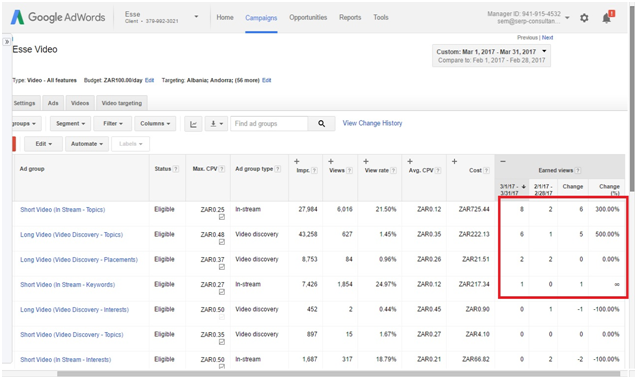Click bid icon under ZAR0.37 Max. CPV

tap(222, 267)
